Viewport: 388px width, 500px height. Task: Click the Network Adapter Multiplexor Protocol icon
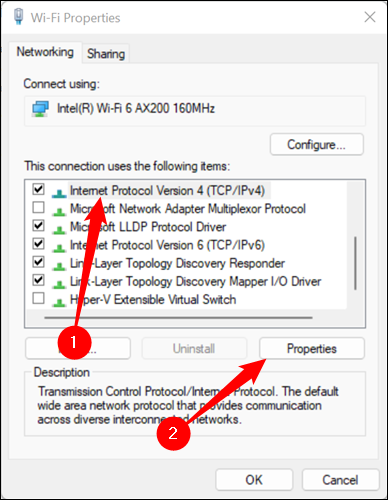click(59, 211)
